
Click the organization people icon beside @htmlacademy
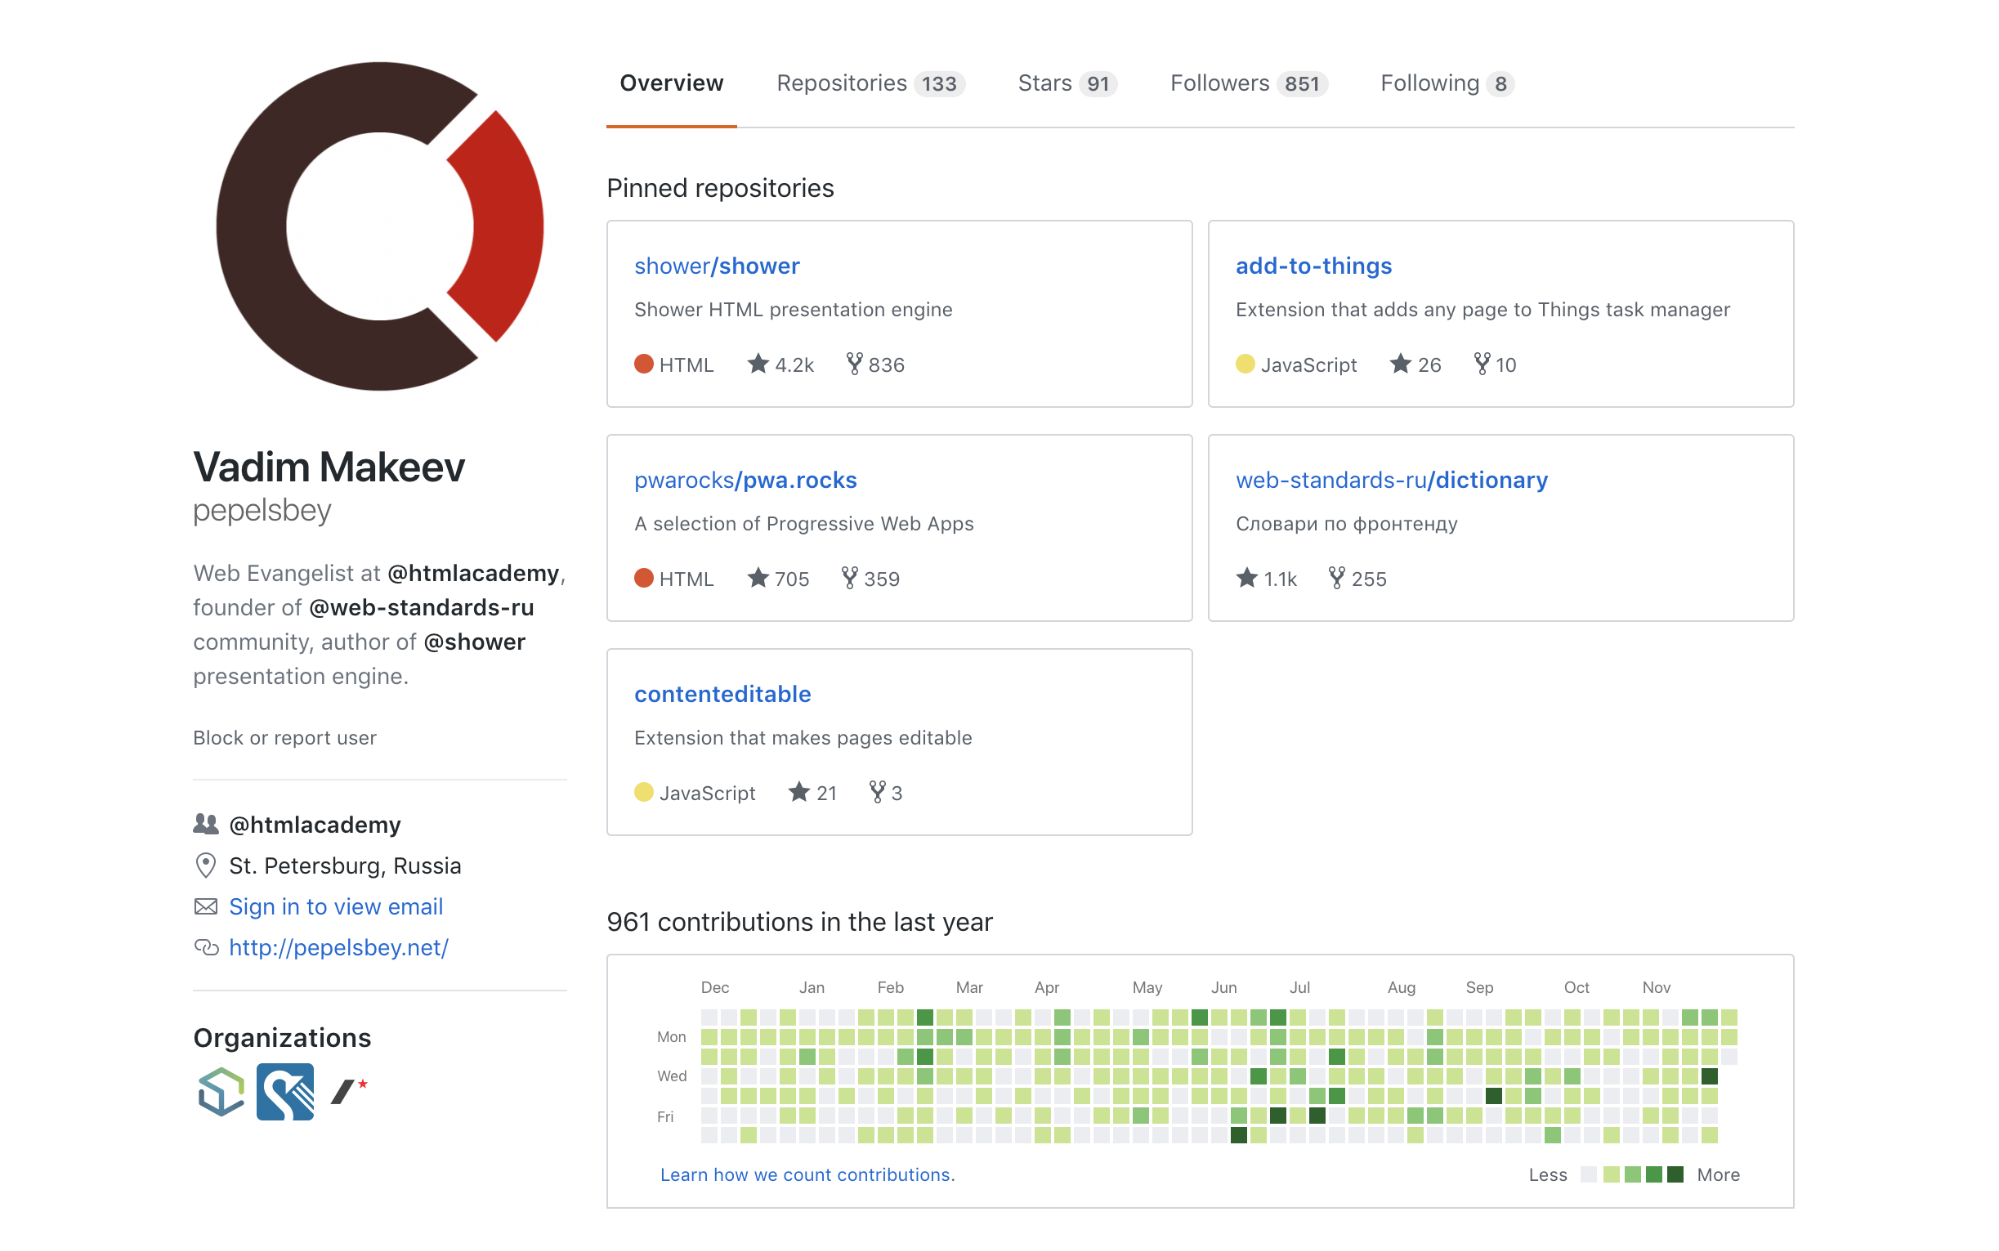[x=206, y=824]
